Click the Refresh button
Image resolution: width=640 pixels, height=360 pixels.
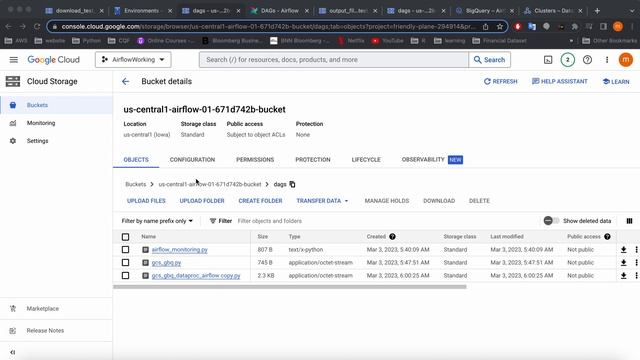pos(500,82)
